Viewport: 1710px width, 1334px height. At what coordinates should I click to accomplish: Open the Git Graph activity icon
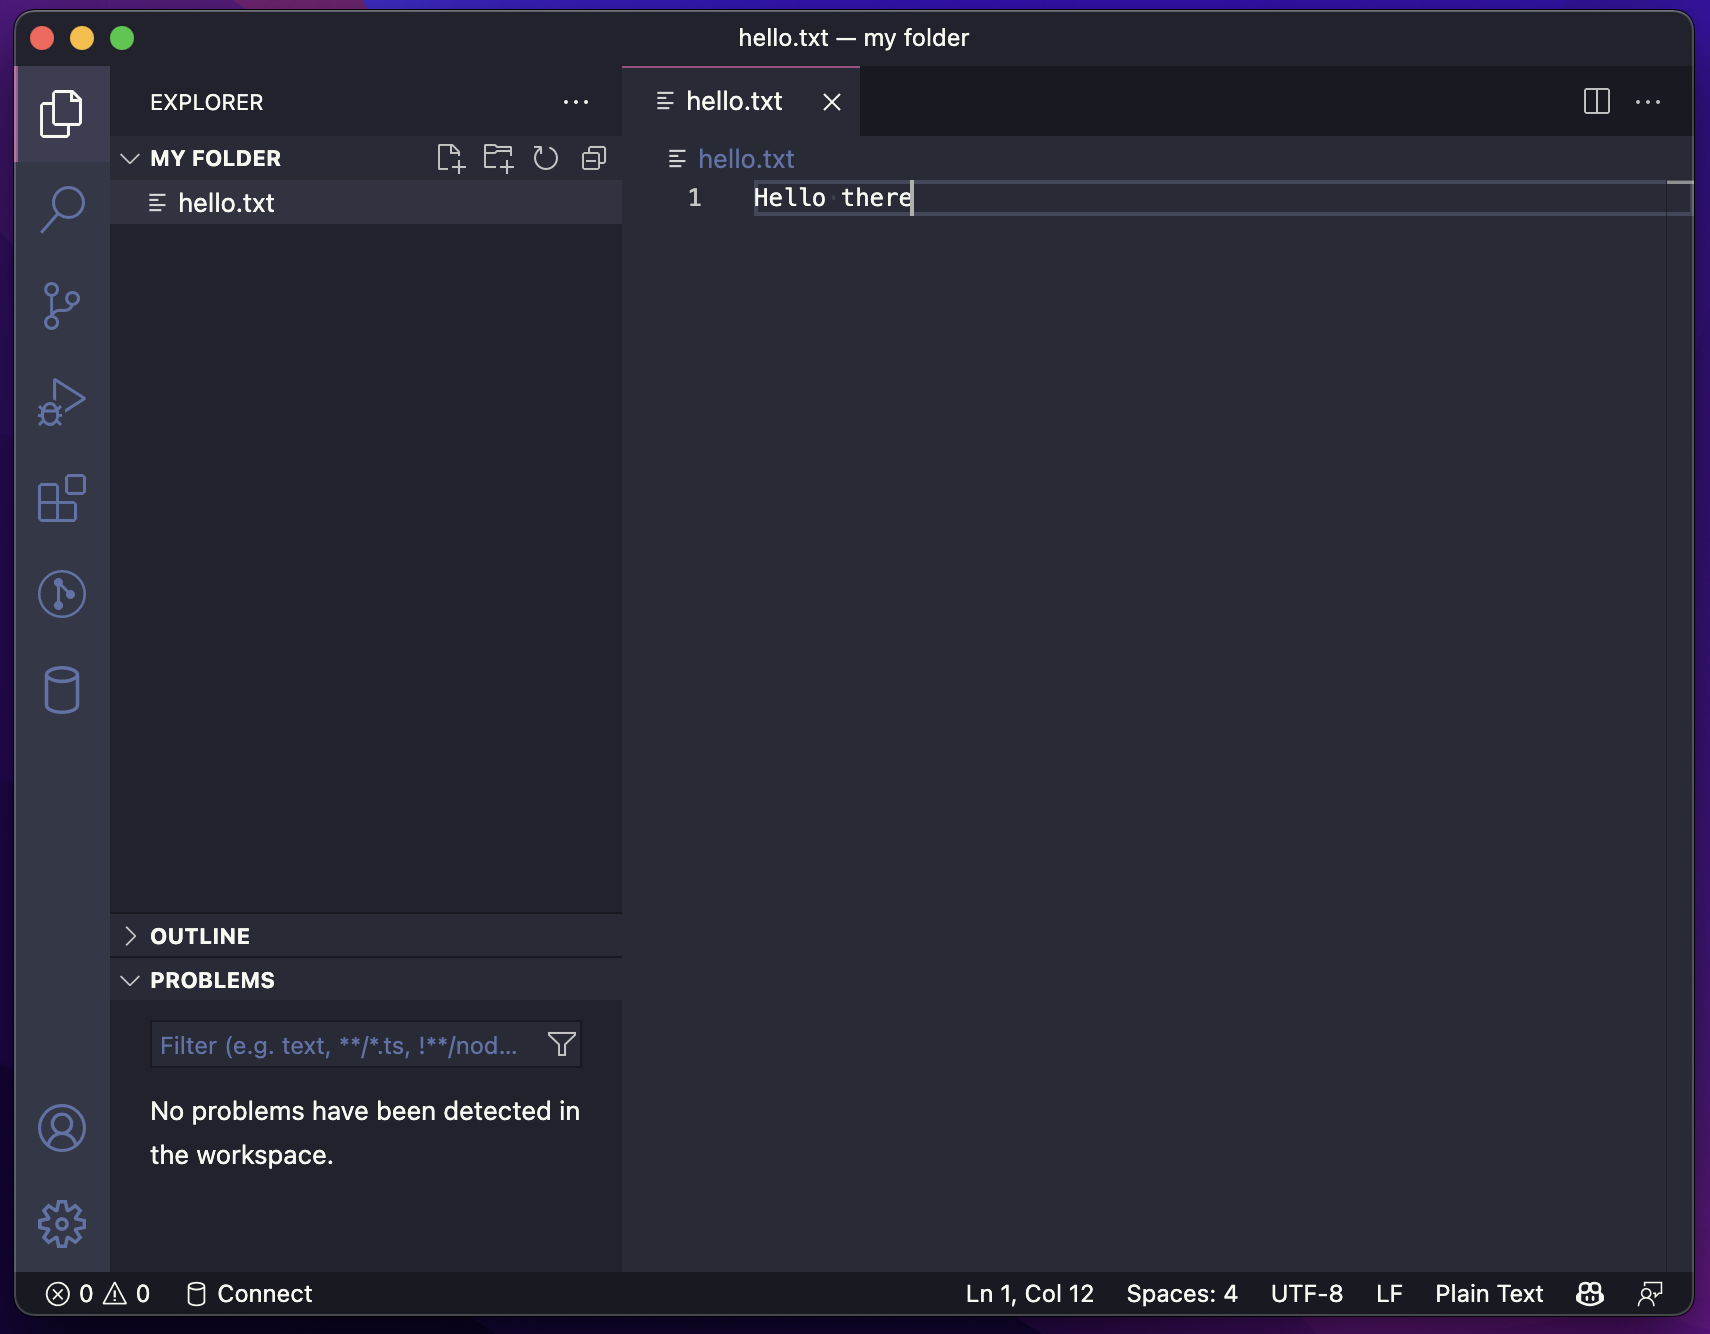coord(61,594)
